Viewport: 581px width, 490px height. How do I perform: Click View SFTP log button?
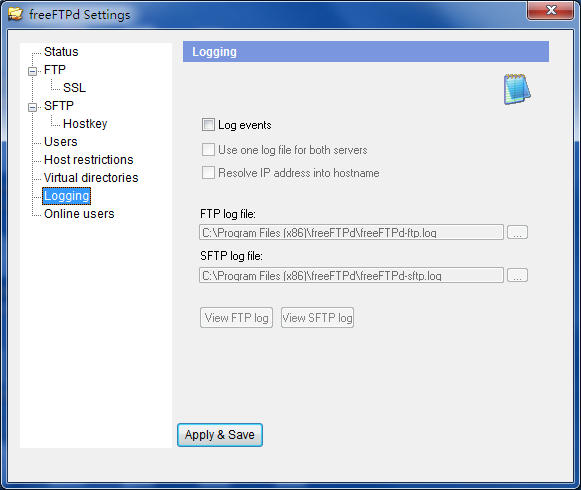pos(317,318)
